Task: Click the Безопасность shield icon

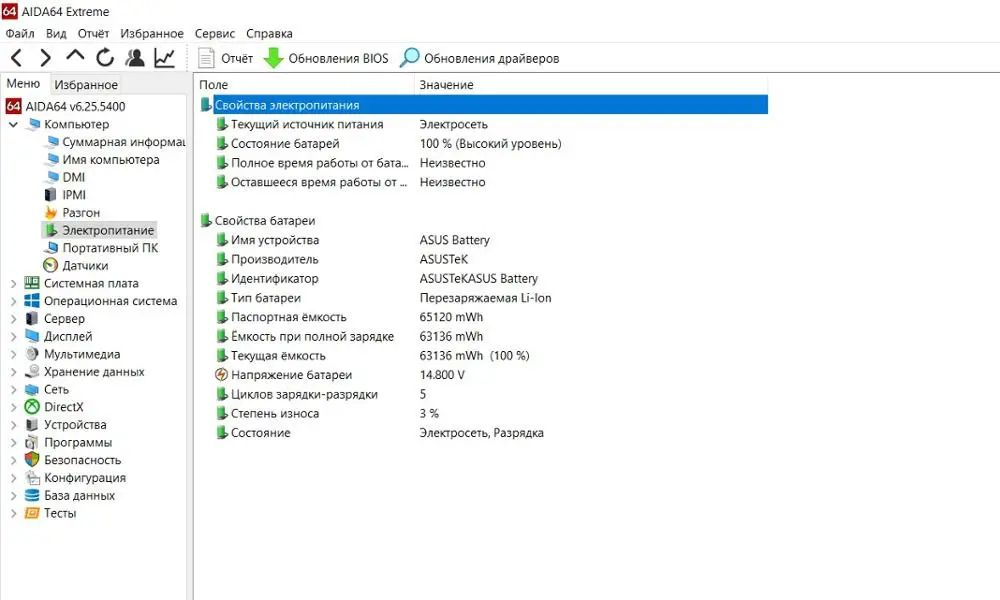Action: [32, 459]
